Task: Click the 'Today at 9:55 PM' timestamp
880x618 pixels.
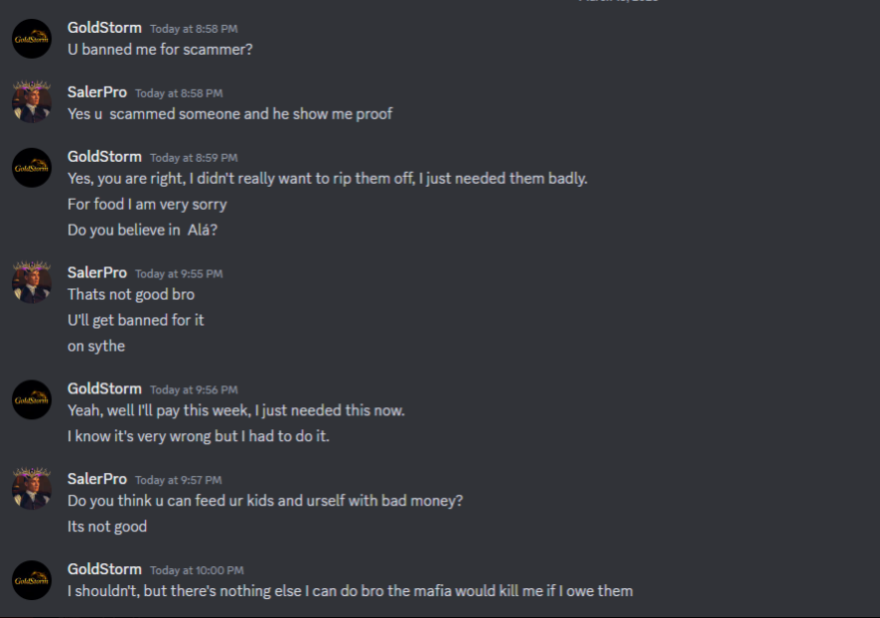Action: (179, 274)
